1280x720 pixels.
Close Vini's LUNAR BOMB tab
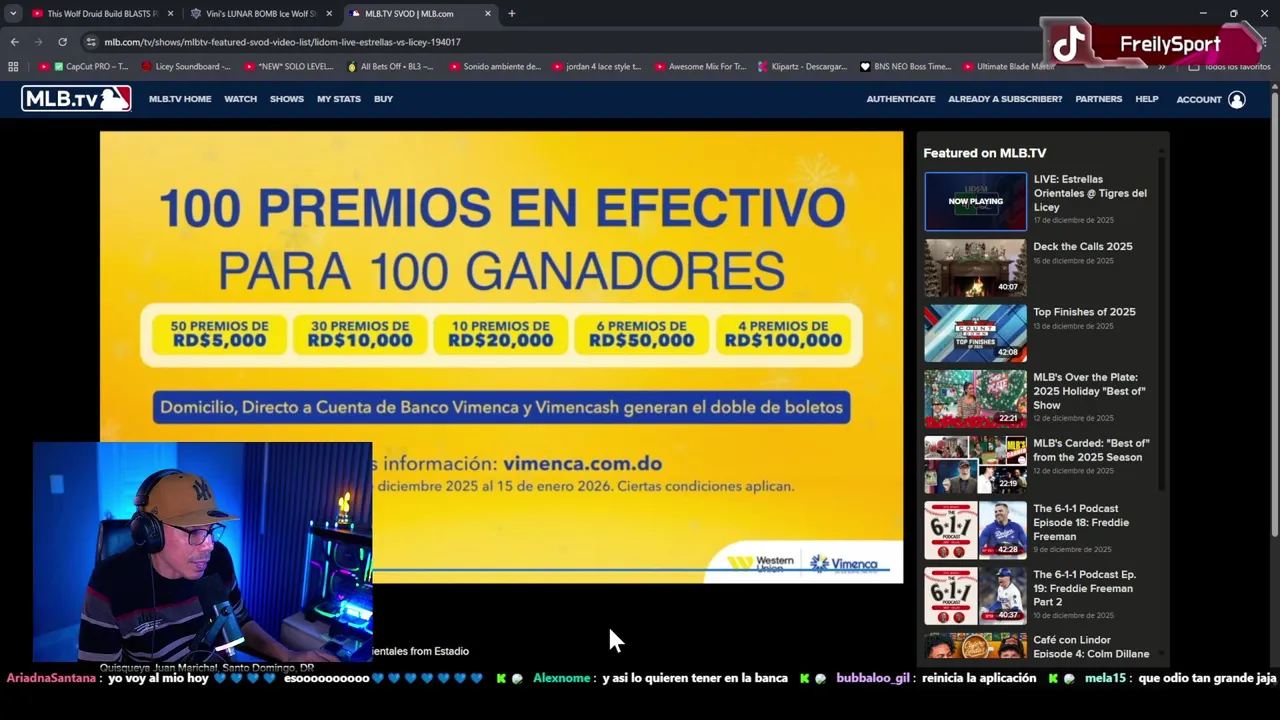coord(329,14)
